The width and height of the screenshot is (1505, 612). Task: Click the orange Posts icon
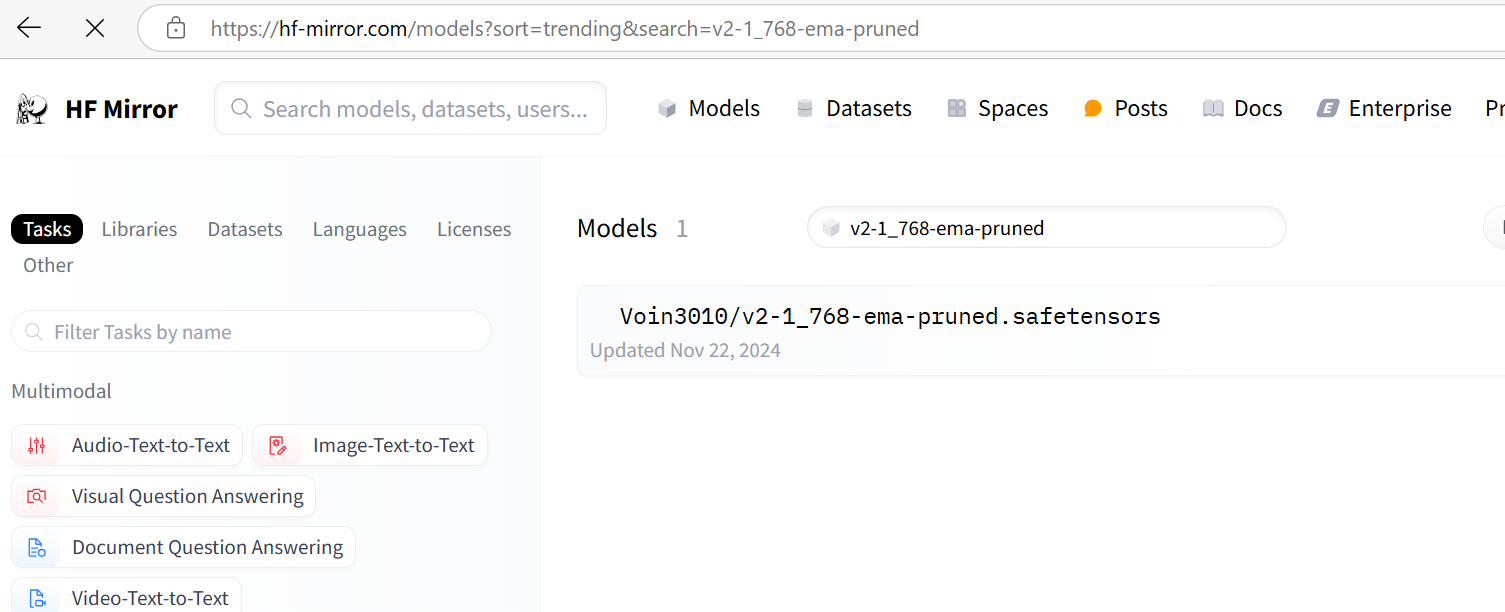pyautogui.click(x=1093, y=108)
